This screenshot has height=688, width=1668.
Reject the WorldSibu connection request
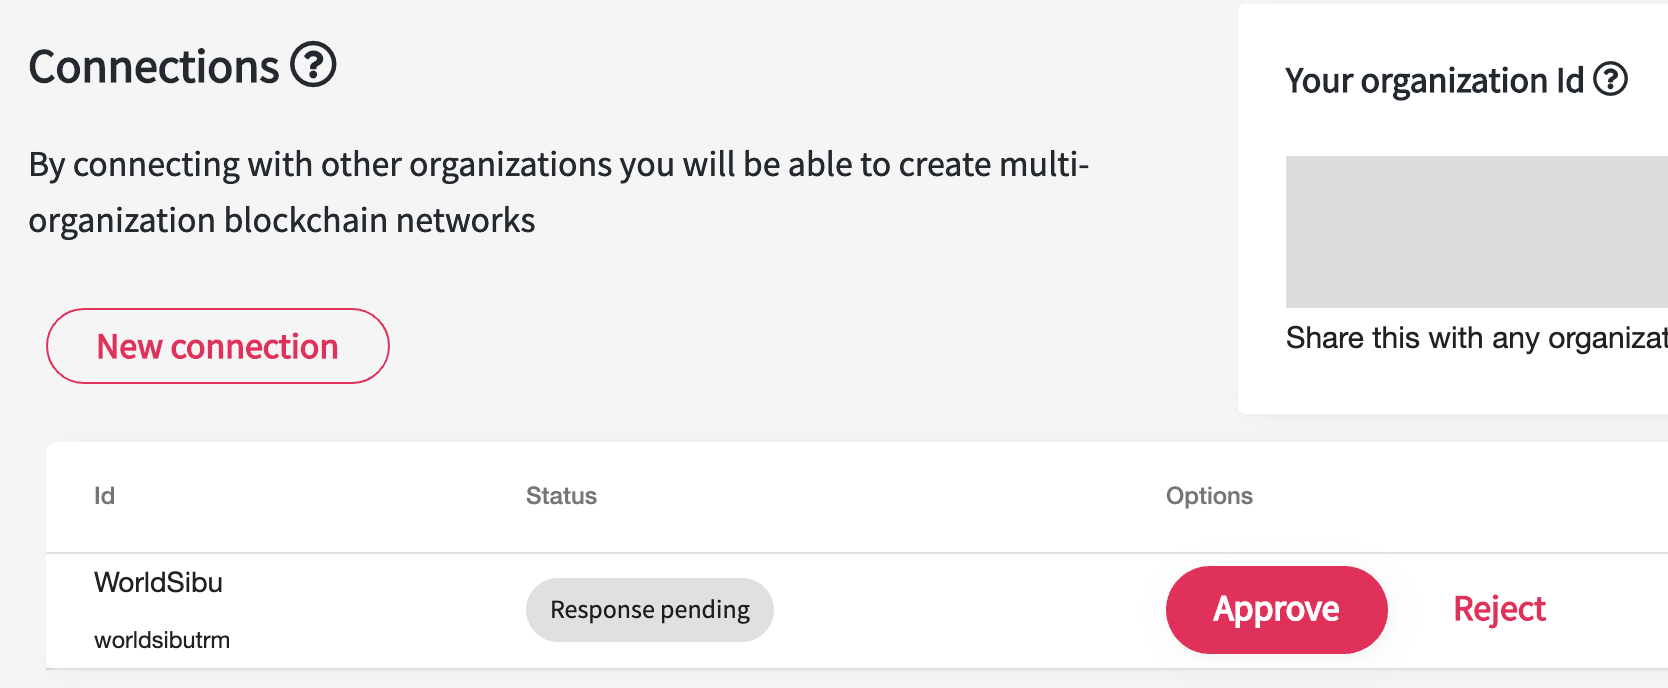coord(1499,609)
